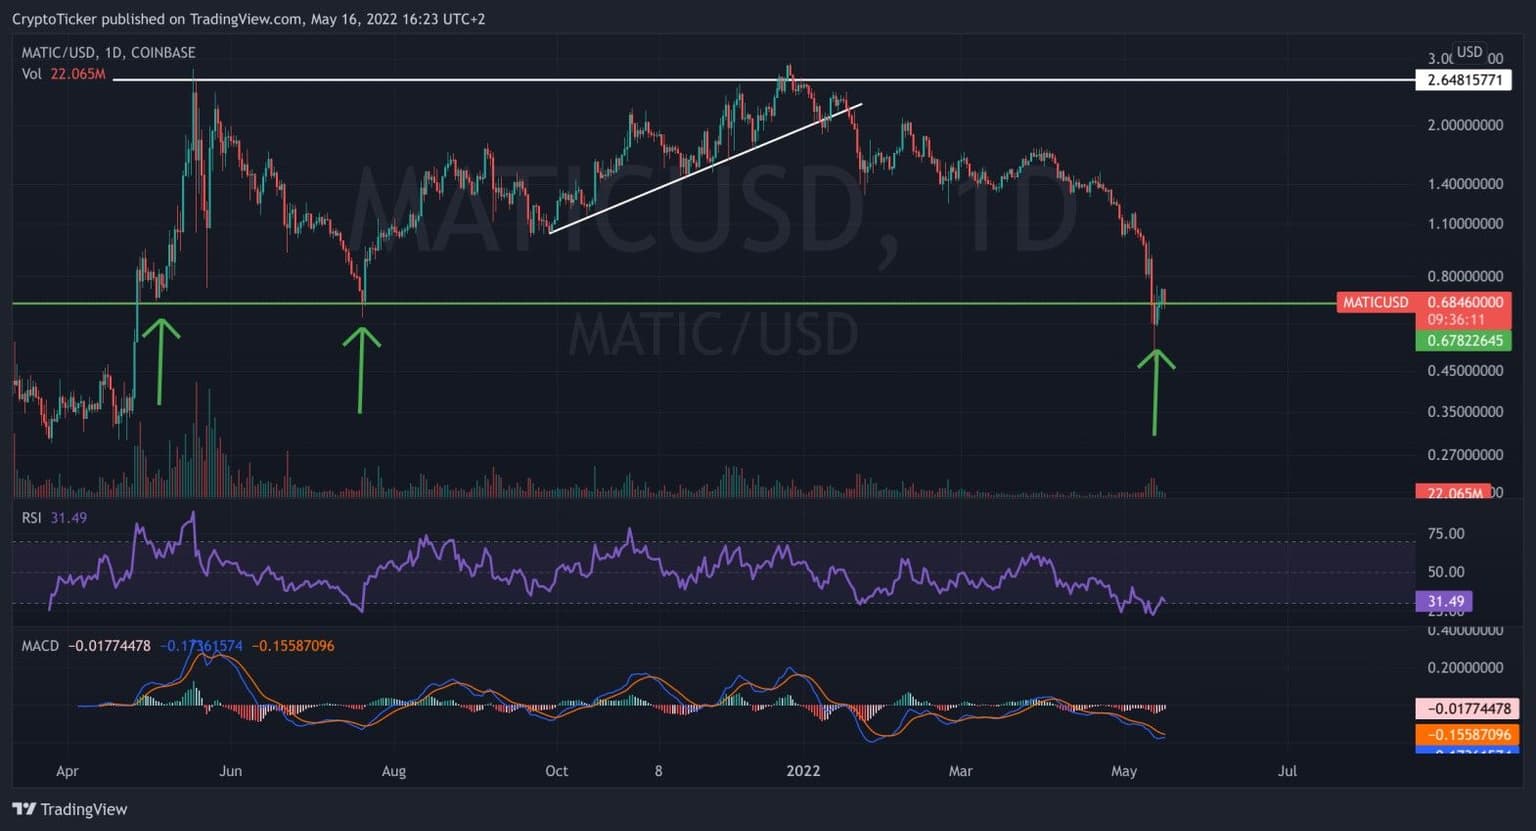The height and width of the screenshot is (831, 1536).
Task: Click the CryptoTicker publisher name in header
Action: click(54, 19)
